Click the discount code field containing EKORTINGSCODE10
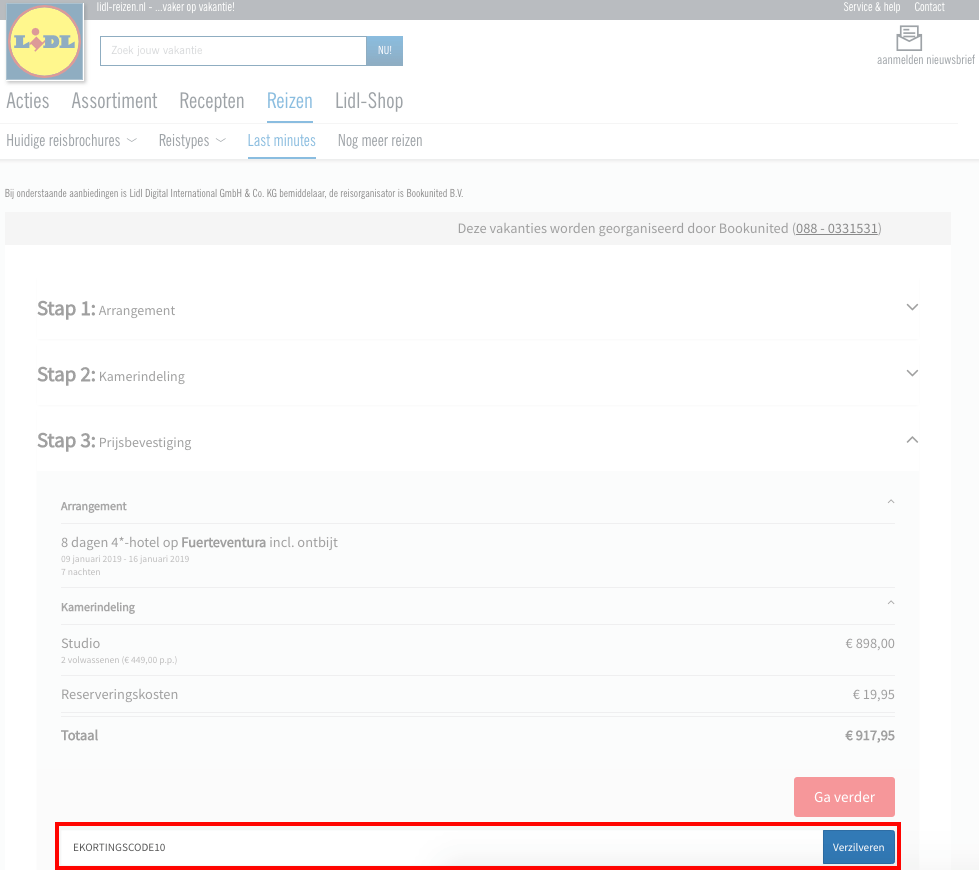The image size is (979, 870). click(x=442, y=847)
